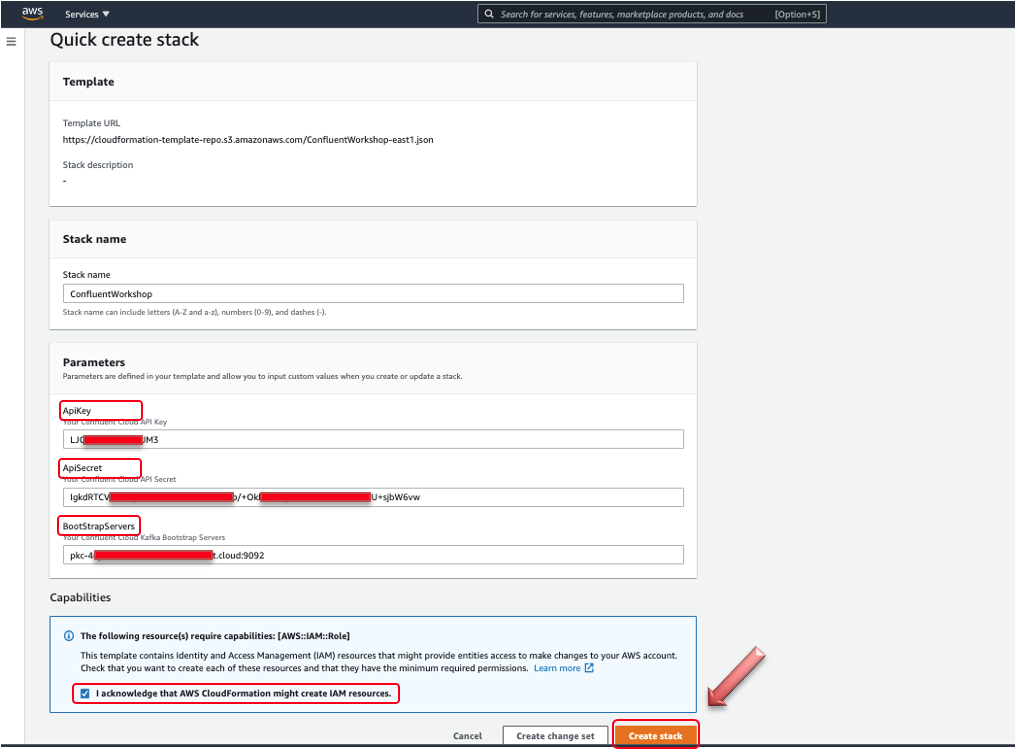Toggle the IAM resources acknowledgement checkbox
This screenshot has height=753, width=1018.
click(85, 693)
